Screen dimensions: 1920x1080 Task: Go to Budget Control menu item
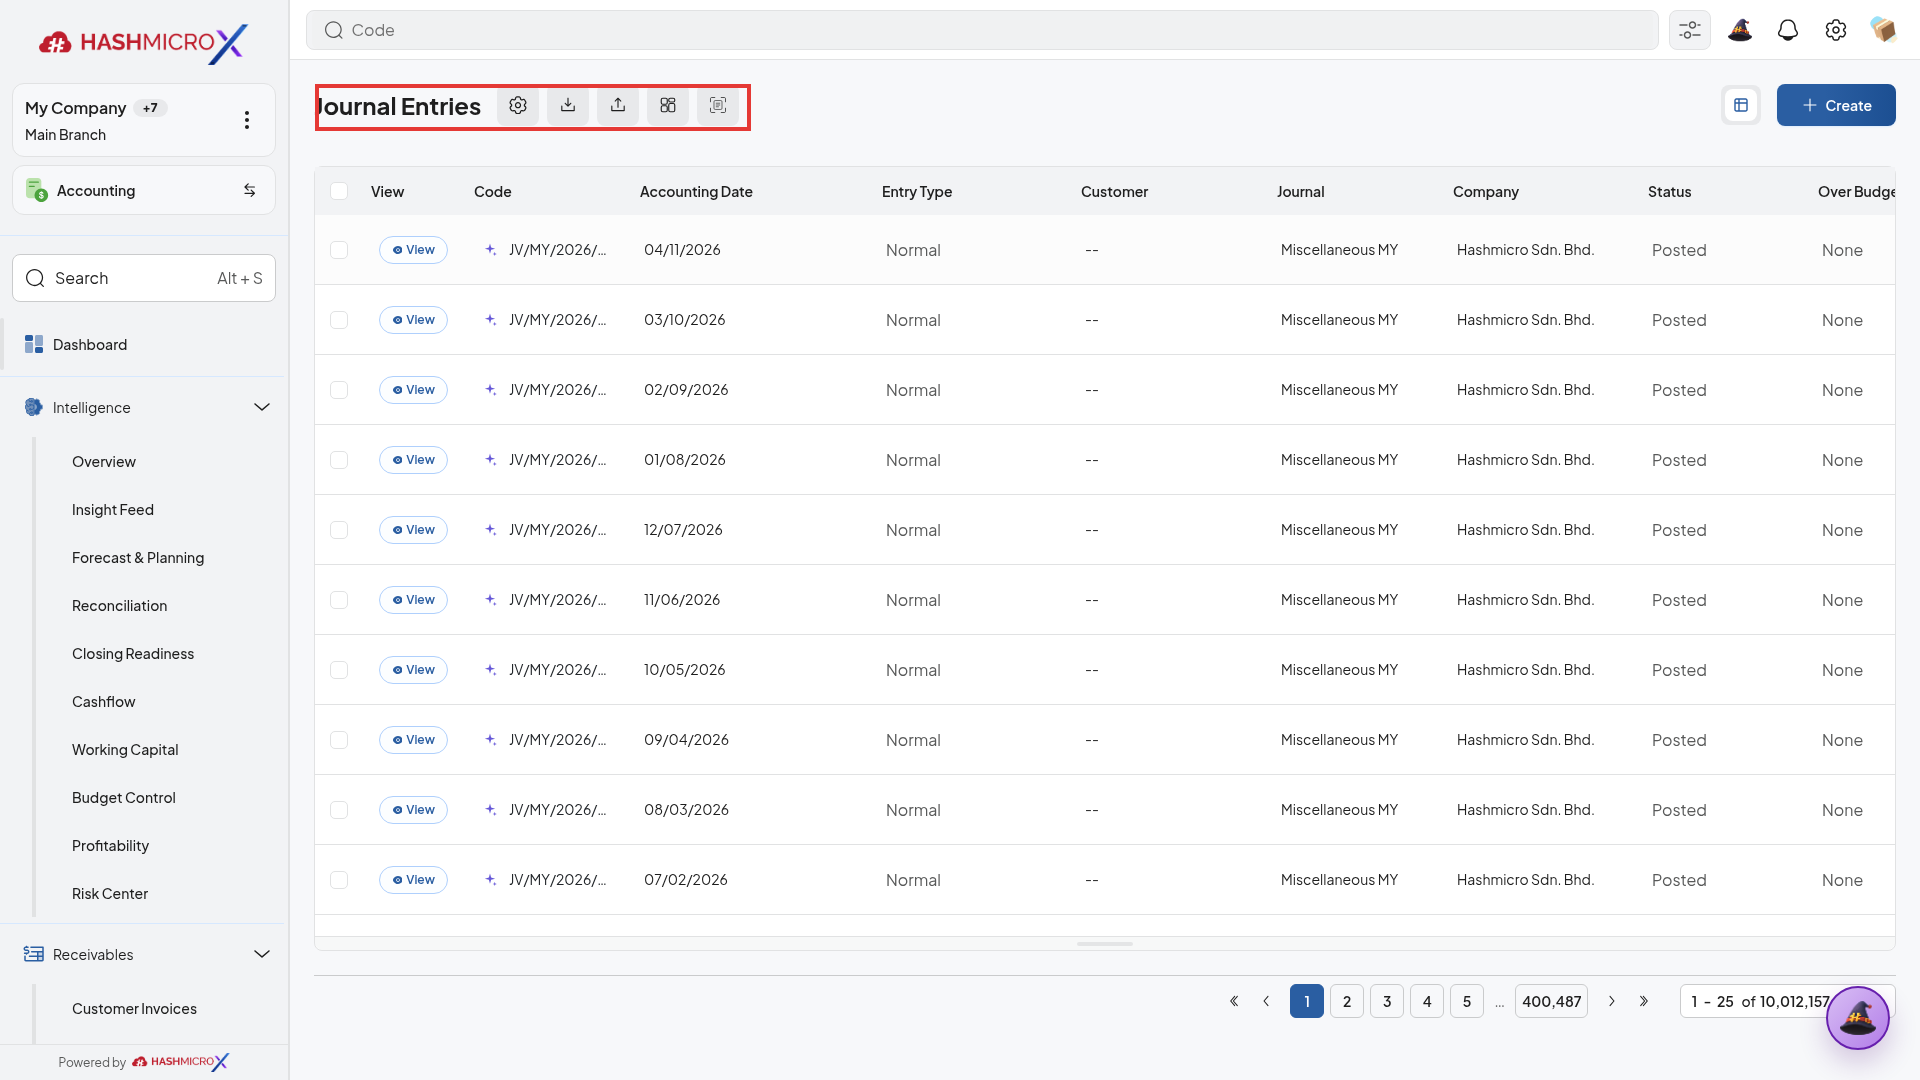124,798
